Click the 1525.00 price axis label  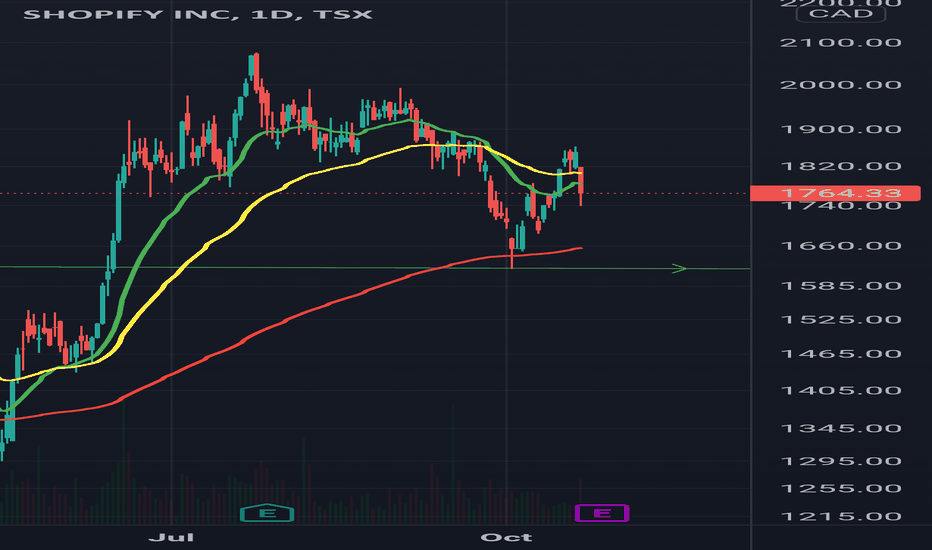(x=840, y=320)
